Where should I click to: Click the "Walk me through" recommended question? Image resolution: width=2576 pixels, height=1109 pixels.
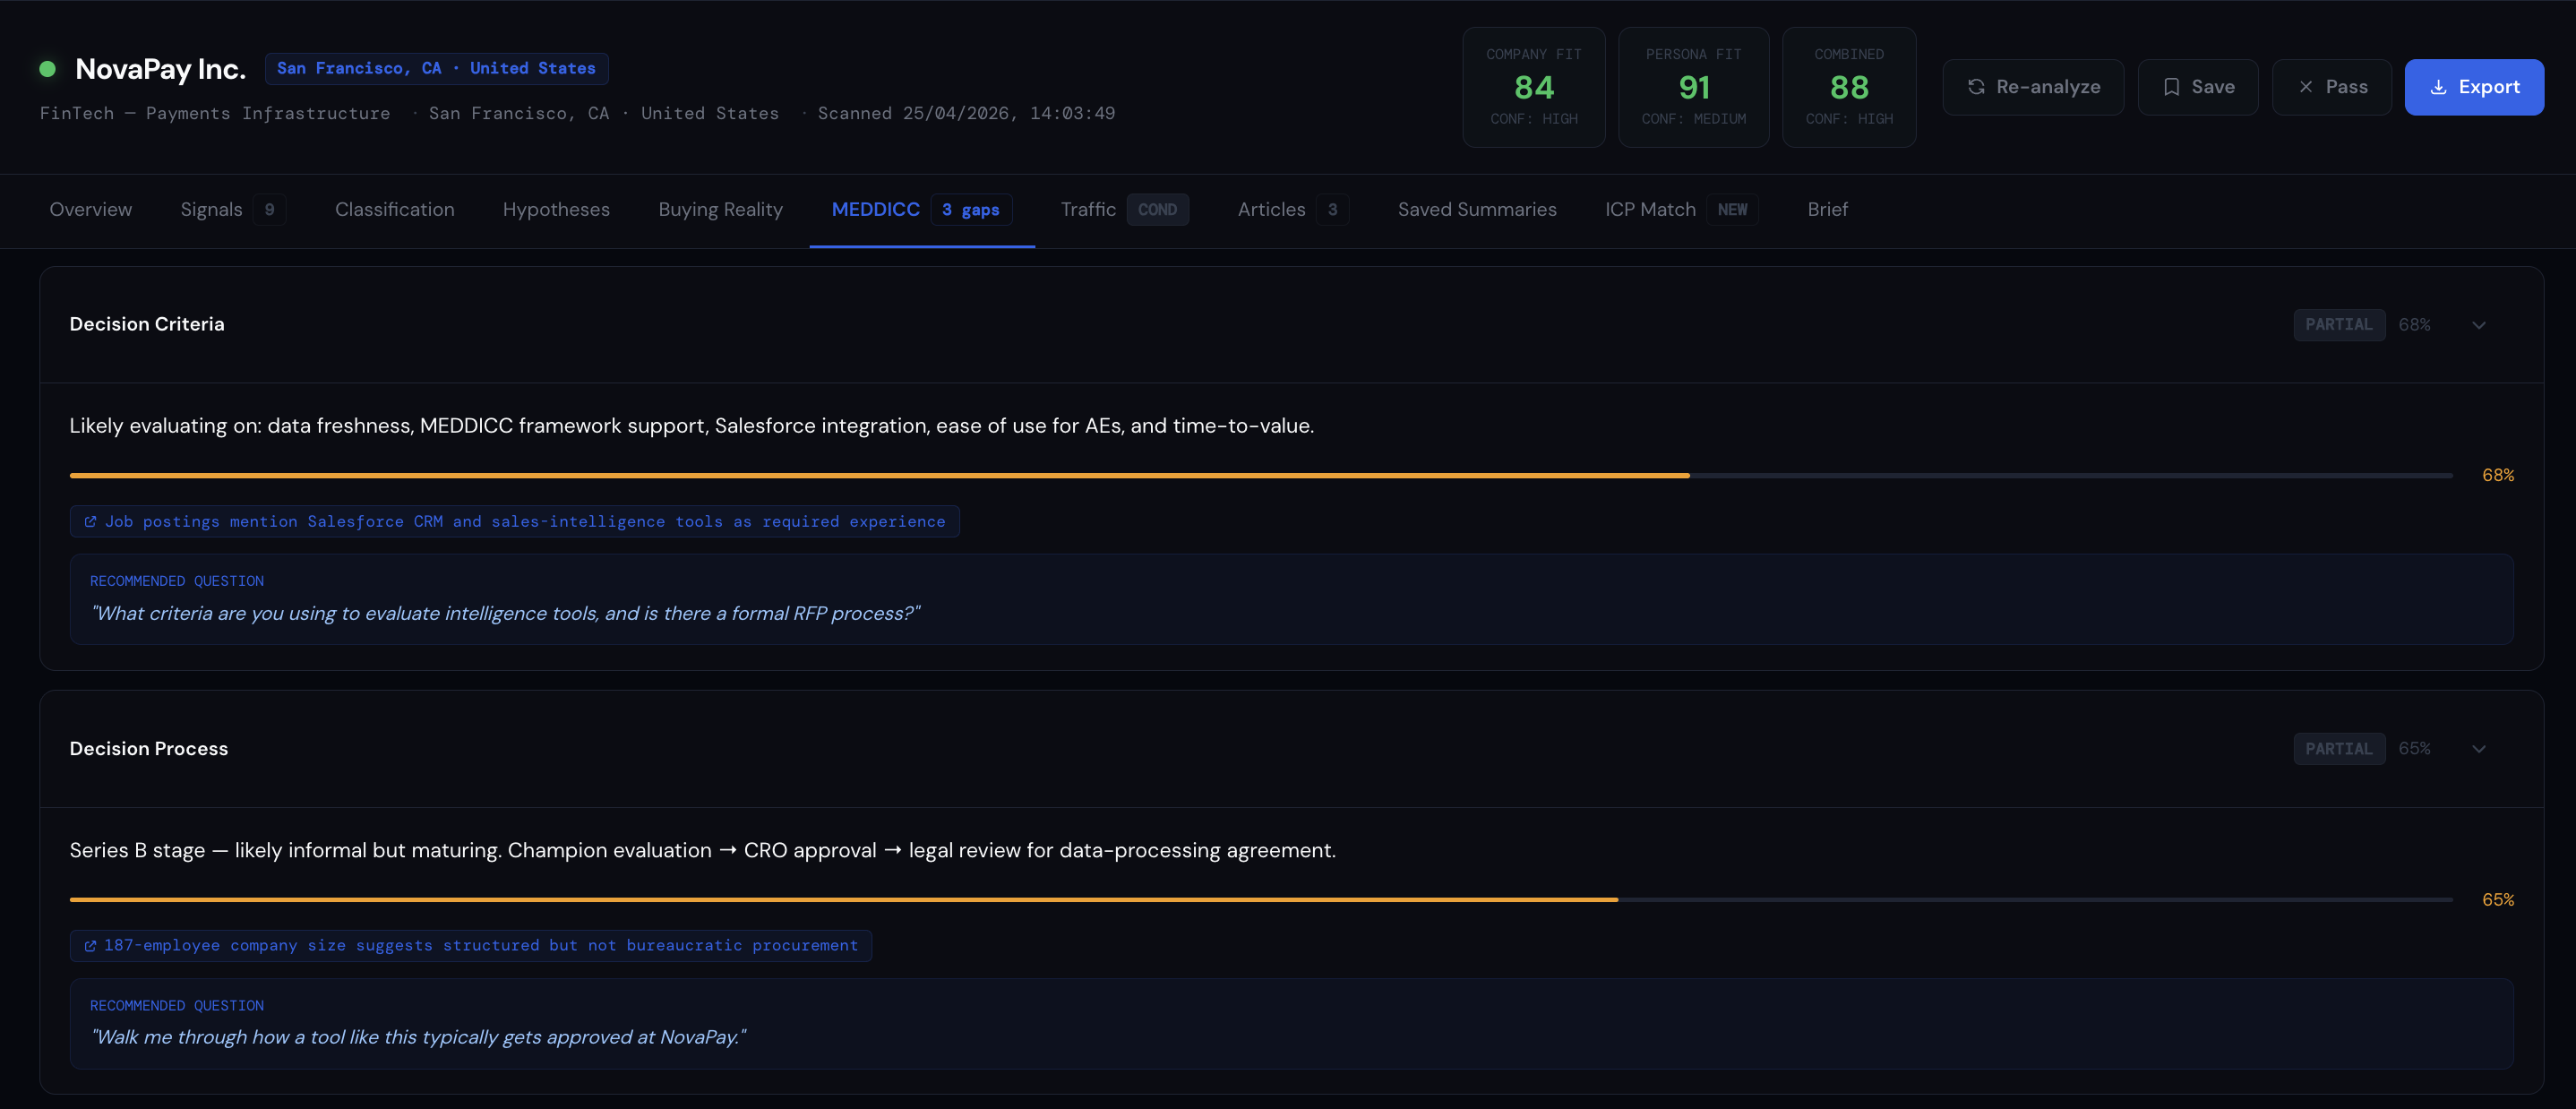coord(418,1037)
